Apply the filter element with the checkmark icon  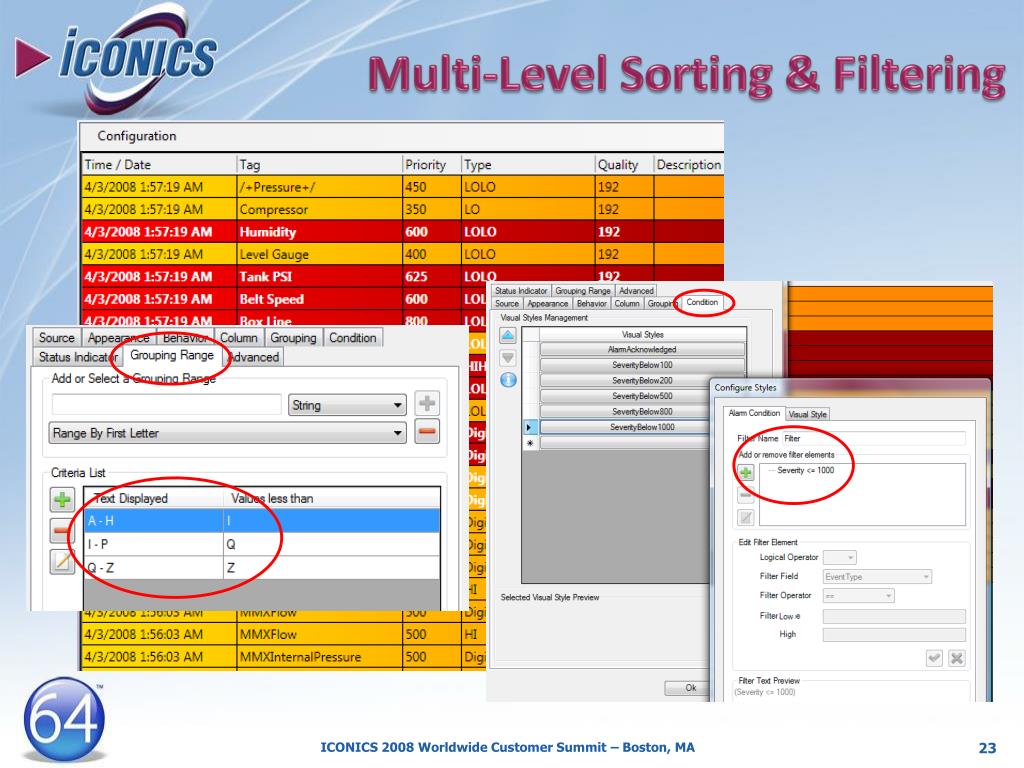pyautogui.click(x=935, y=658)
